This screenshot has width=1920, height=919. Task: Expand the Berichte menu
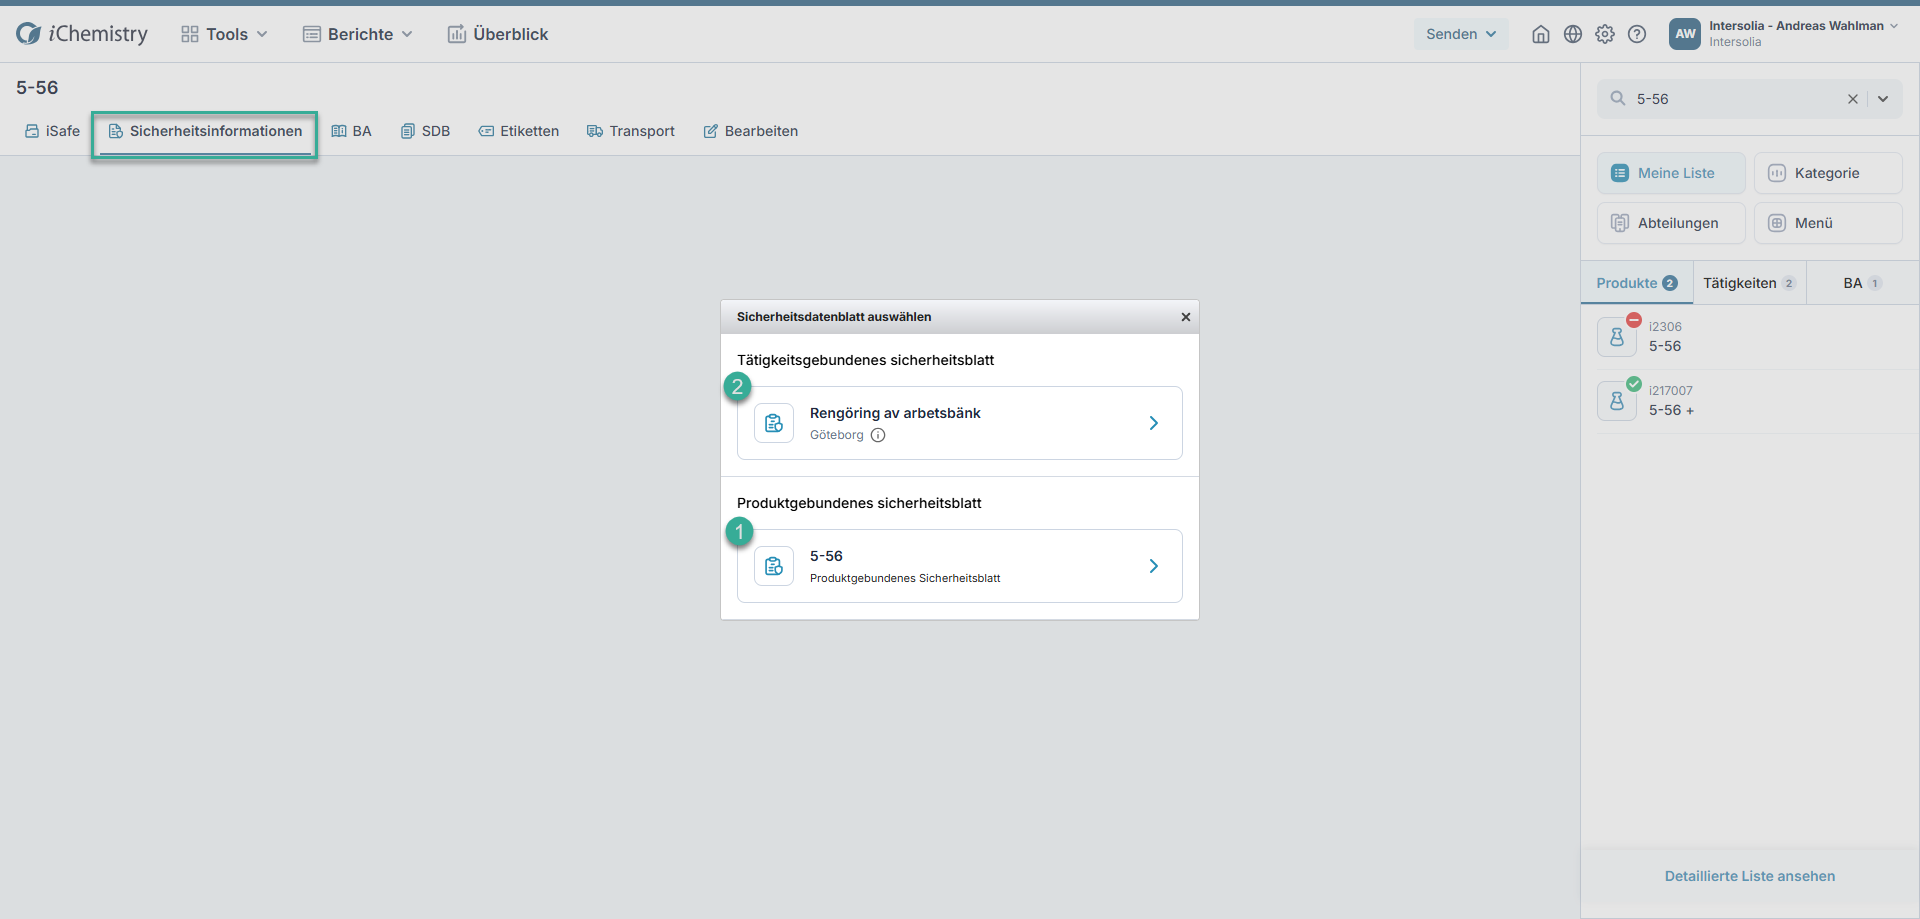pos(358,34)
